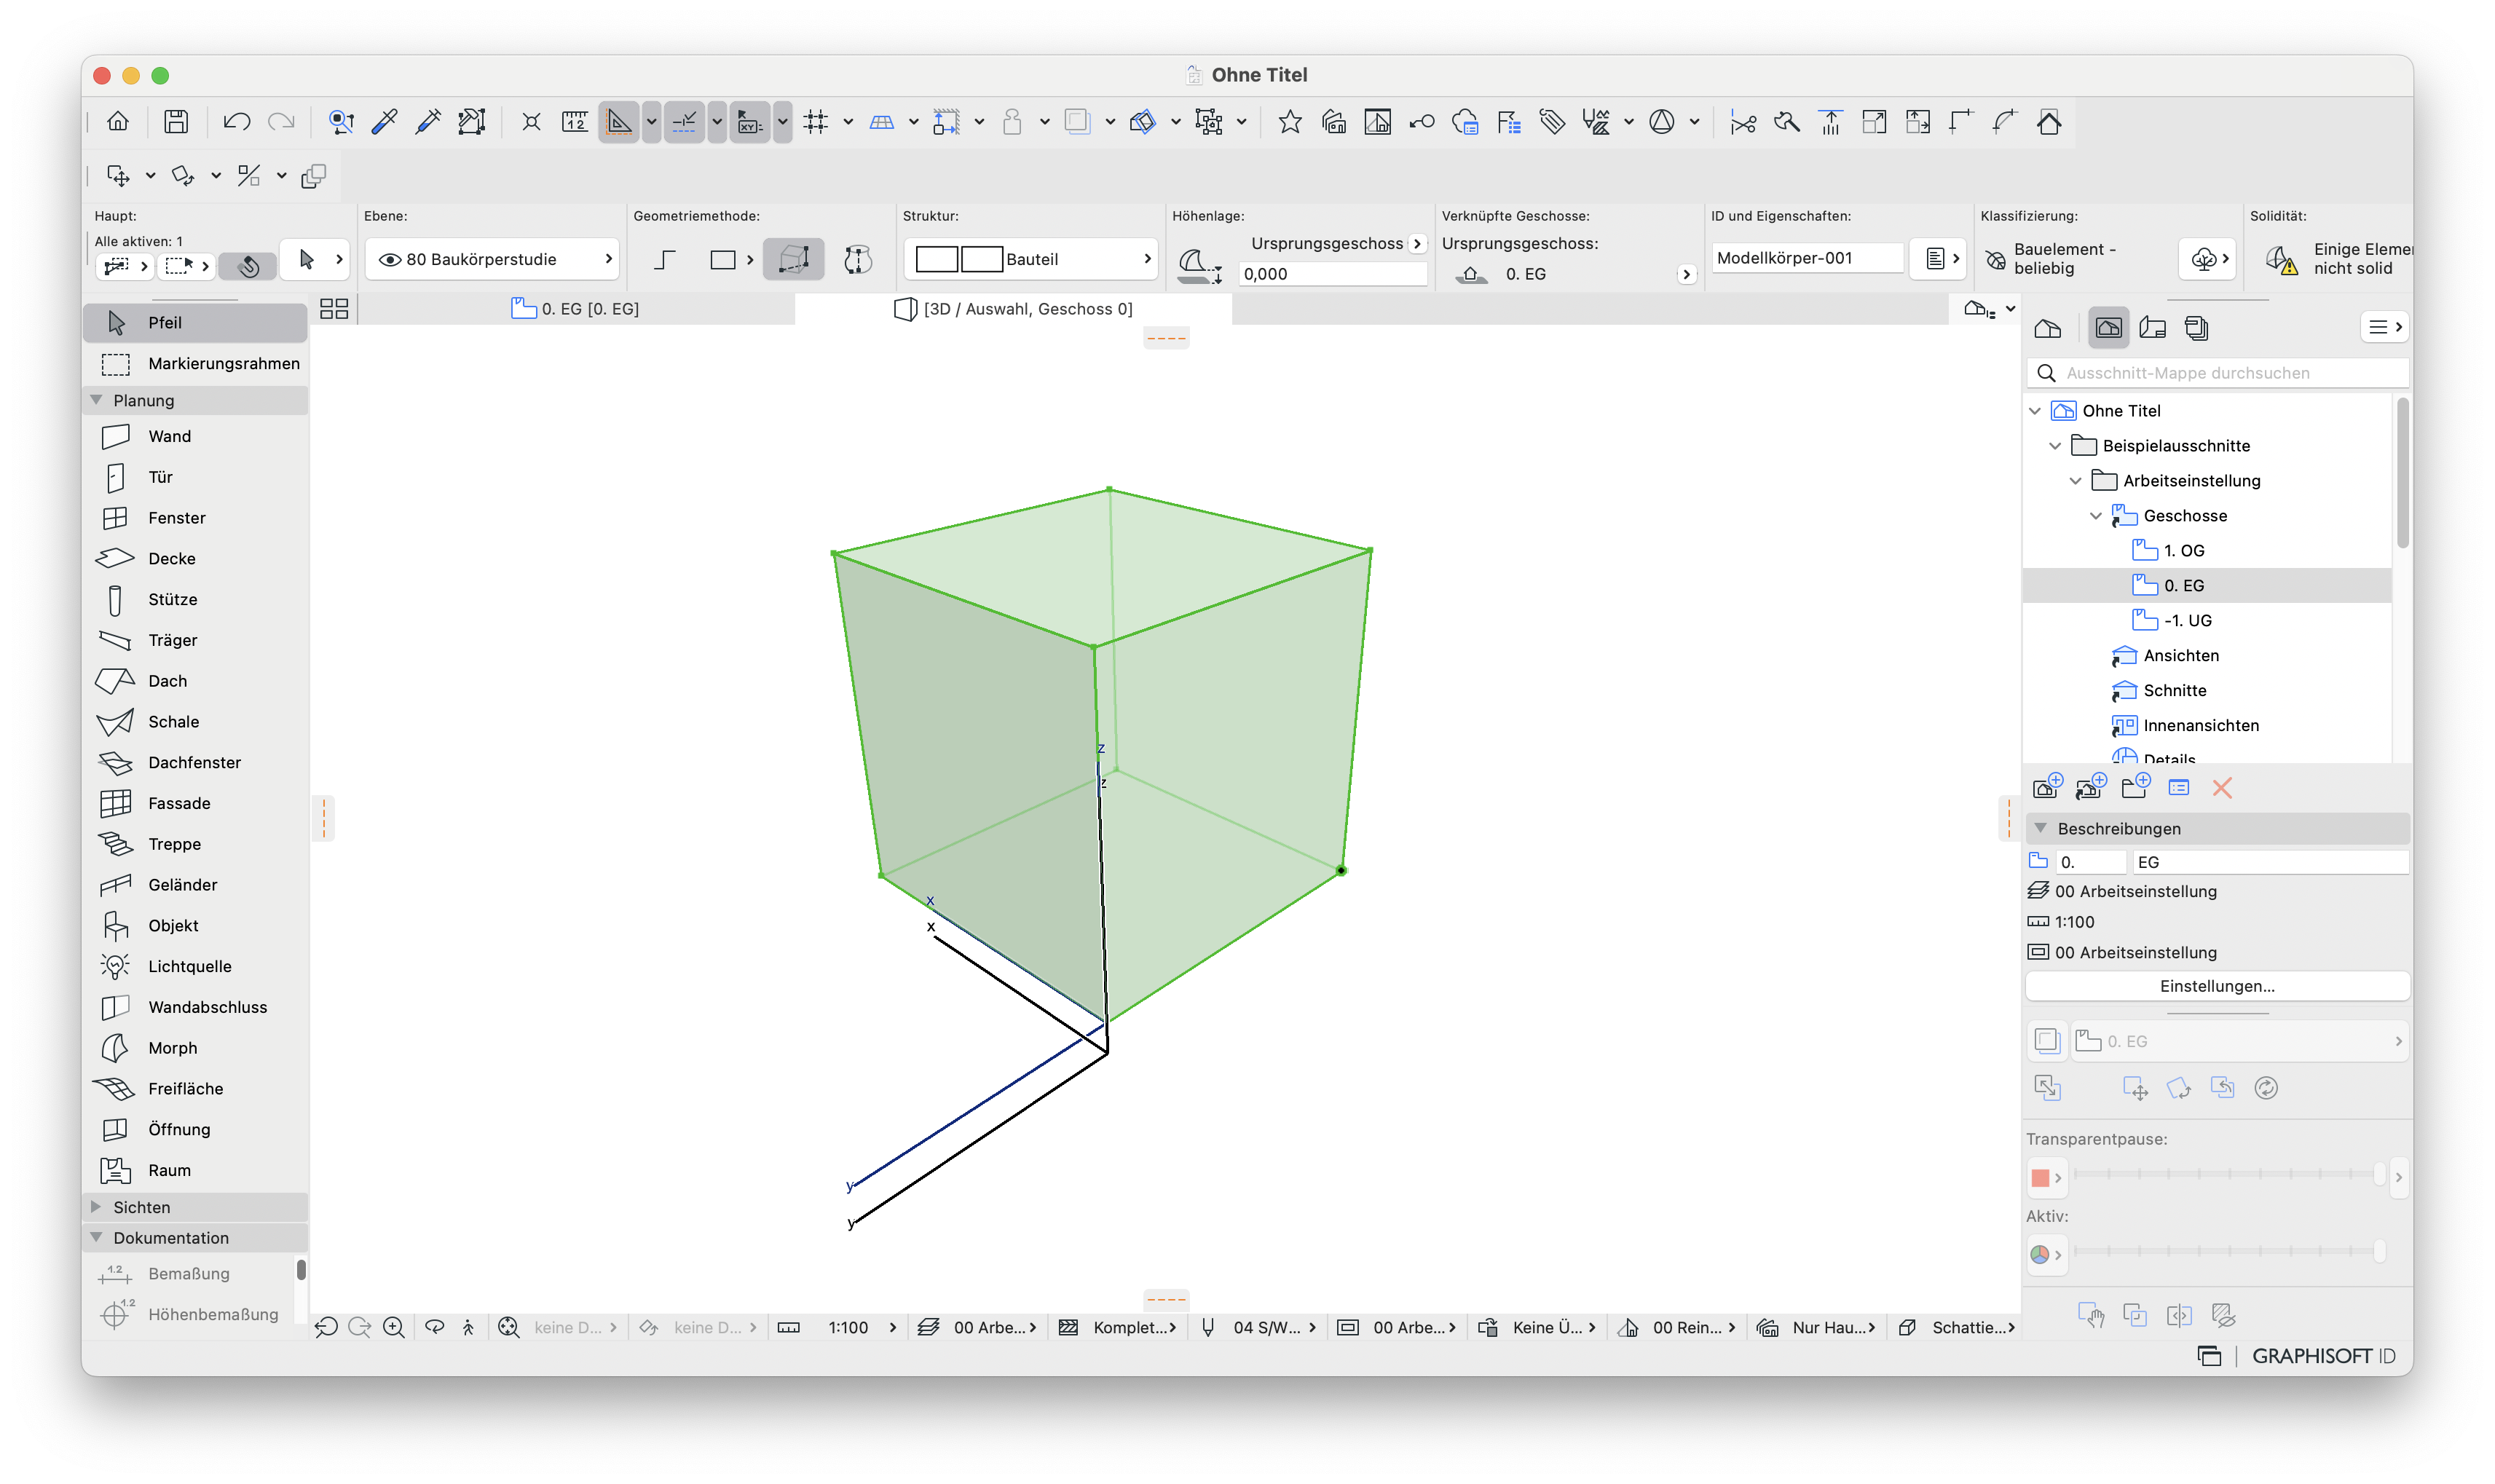The image size is (2495, 1484).
Task: Toggle grid snap icon
Action: coord(816,122)
